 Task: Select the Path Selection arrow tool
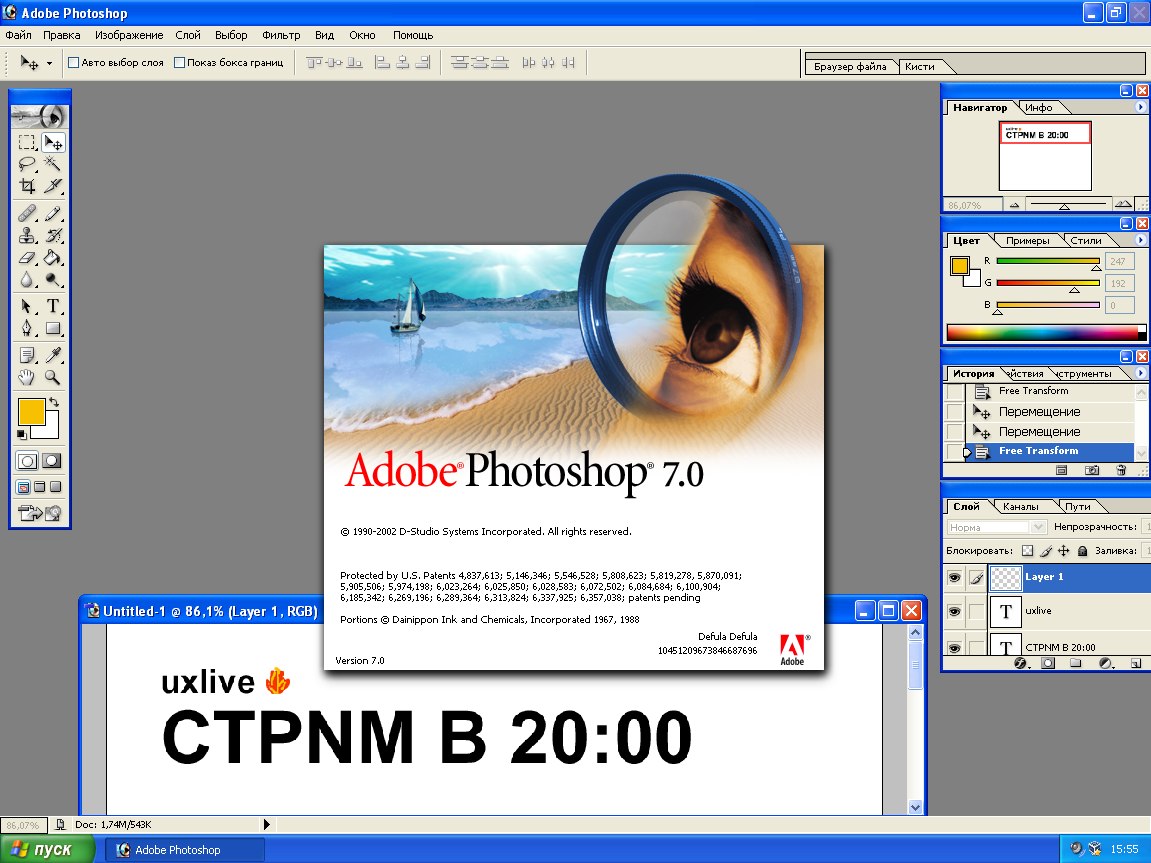(x=27, y=307)
